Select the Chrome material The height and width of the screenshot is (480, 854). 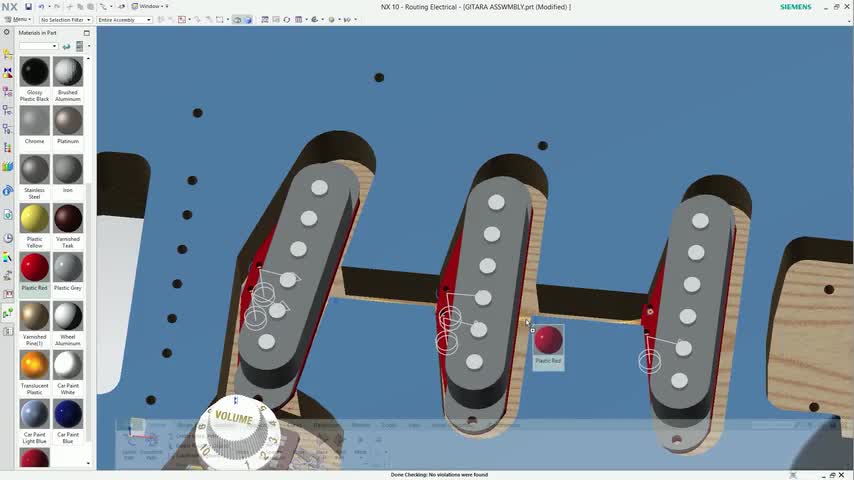point(34,125)
